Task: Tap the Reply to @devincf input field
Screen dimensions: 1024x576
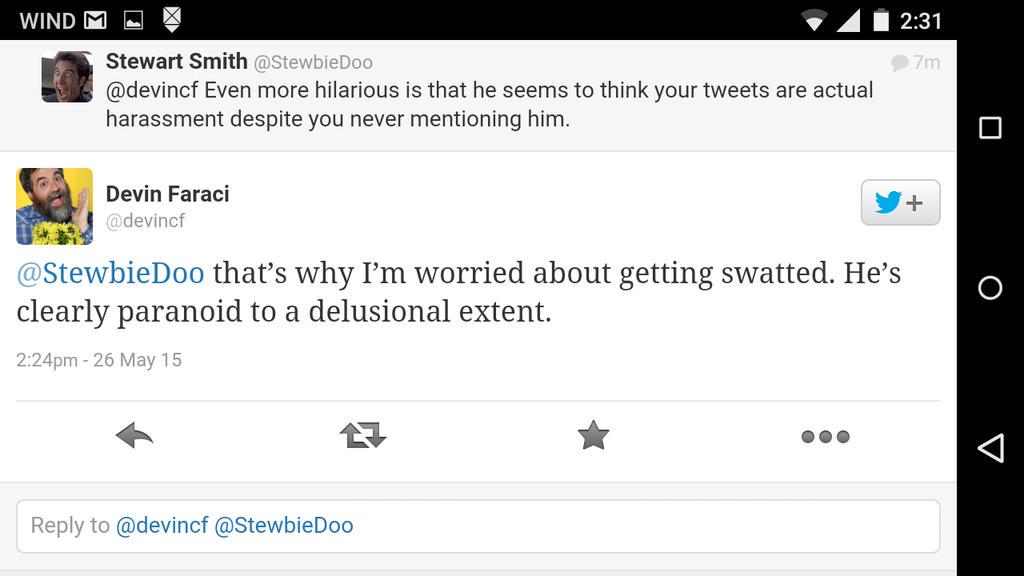Action: (478, 526)
